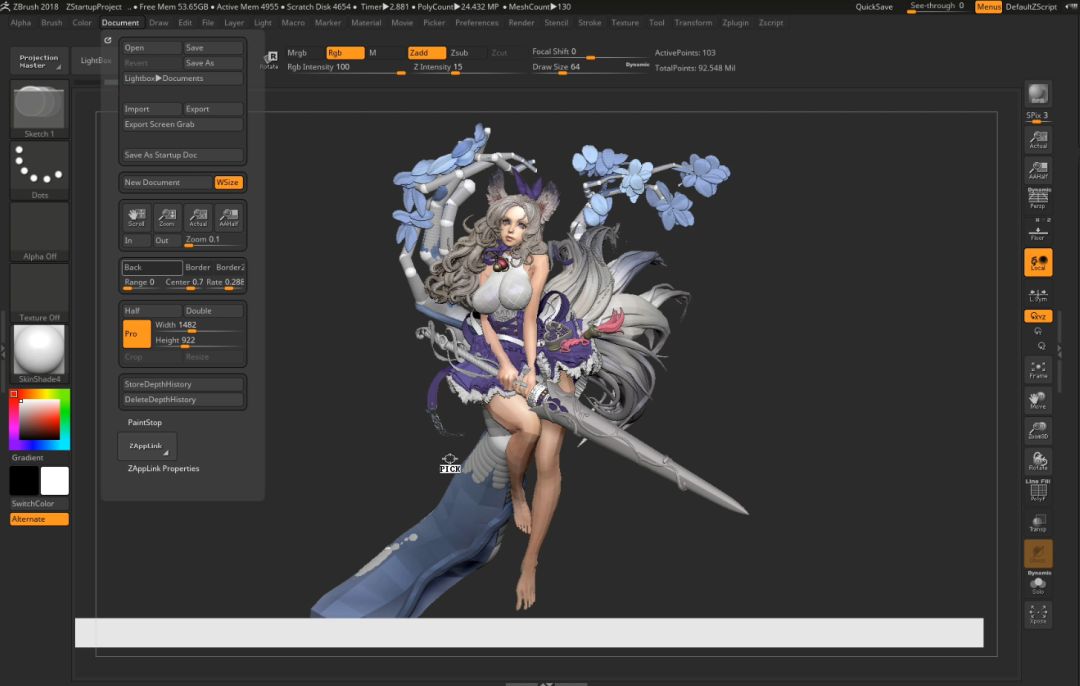Click Export Screen Grab
This screenshot has width=1080, height=686.
tap(183, 124)
